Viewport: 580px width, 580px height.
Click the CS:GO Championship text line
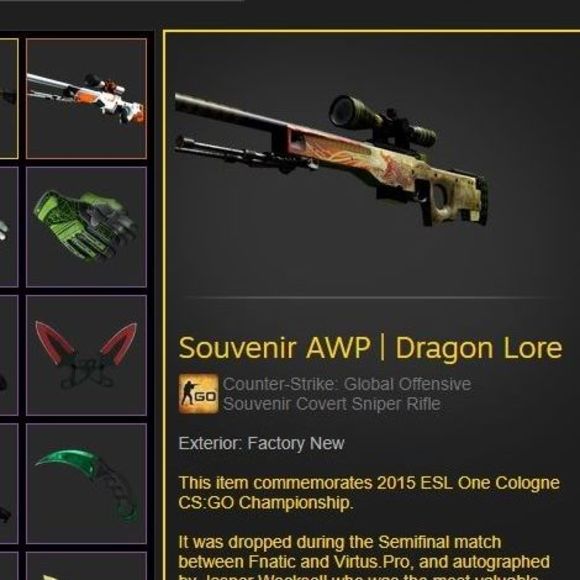266,503
